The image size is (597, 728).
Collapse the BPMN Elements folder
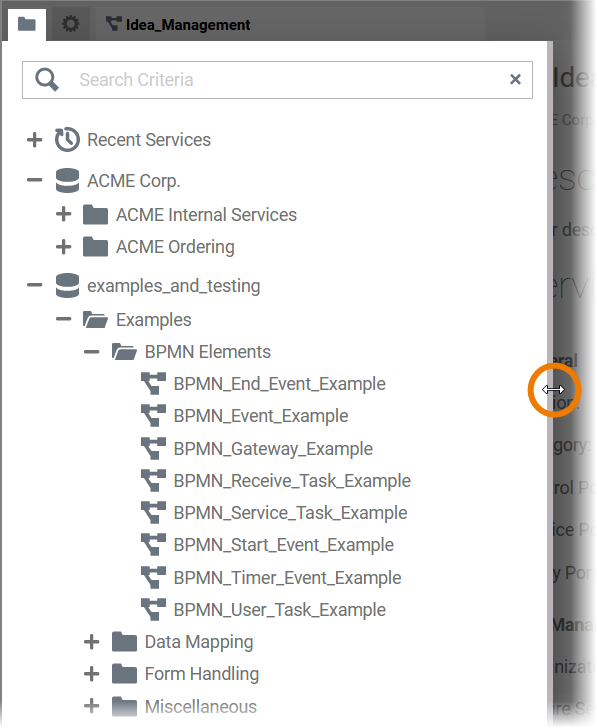click(91, 352)
